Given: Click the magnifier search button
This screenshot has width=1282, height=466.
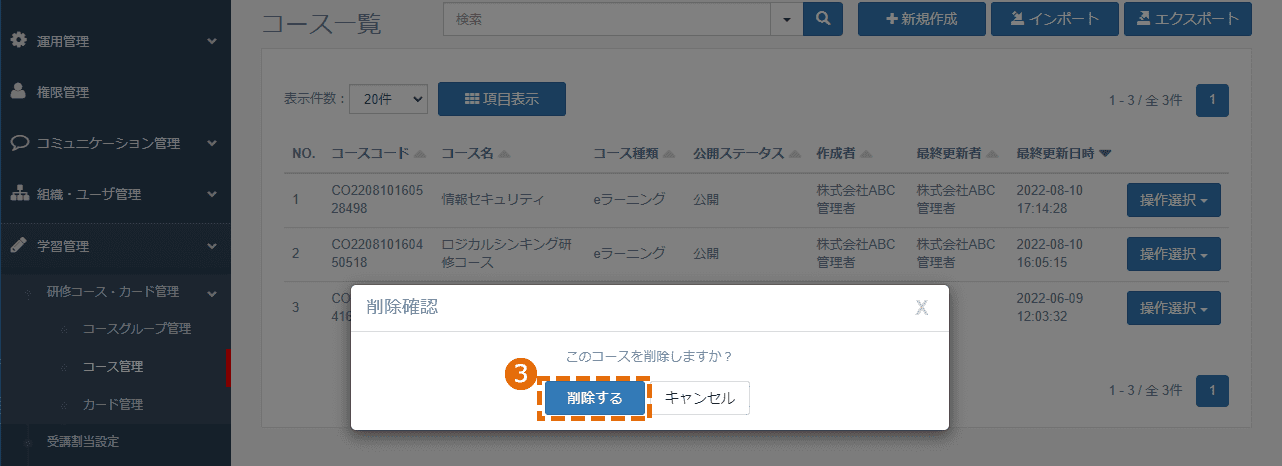Looking at the screenshot, I should point(823,19).
